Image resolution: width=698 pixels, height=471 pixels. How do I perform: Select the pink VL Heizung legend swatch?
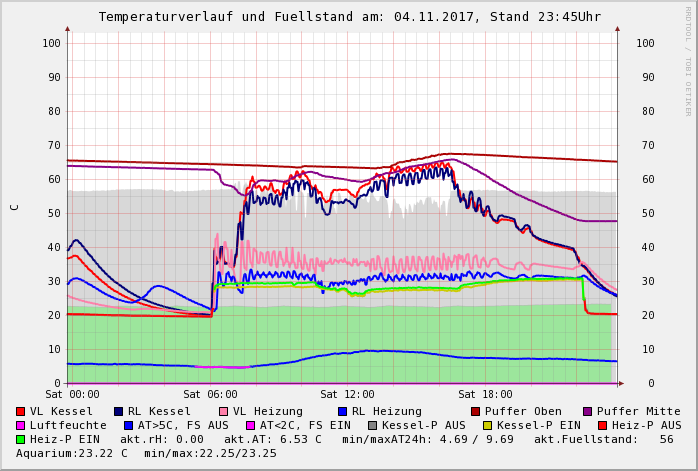(x=224, y=411)
